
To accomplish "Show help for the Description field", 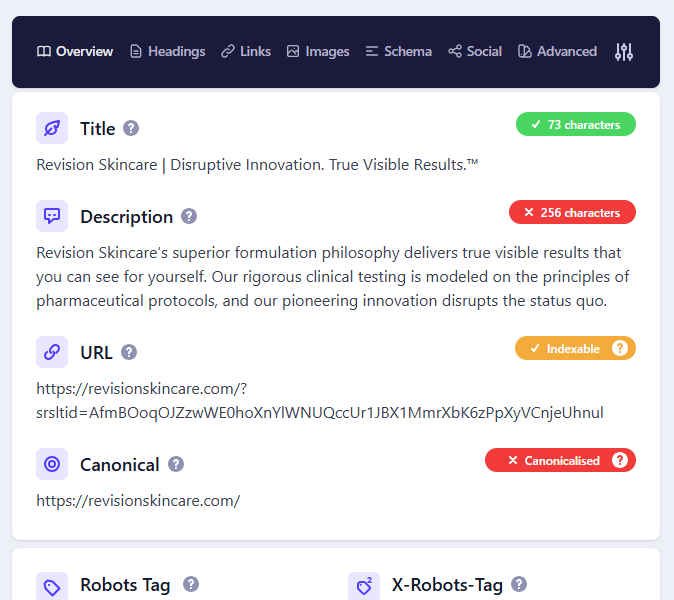I will click(x=189, y=216).
